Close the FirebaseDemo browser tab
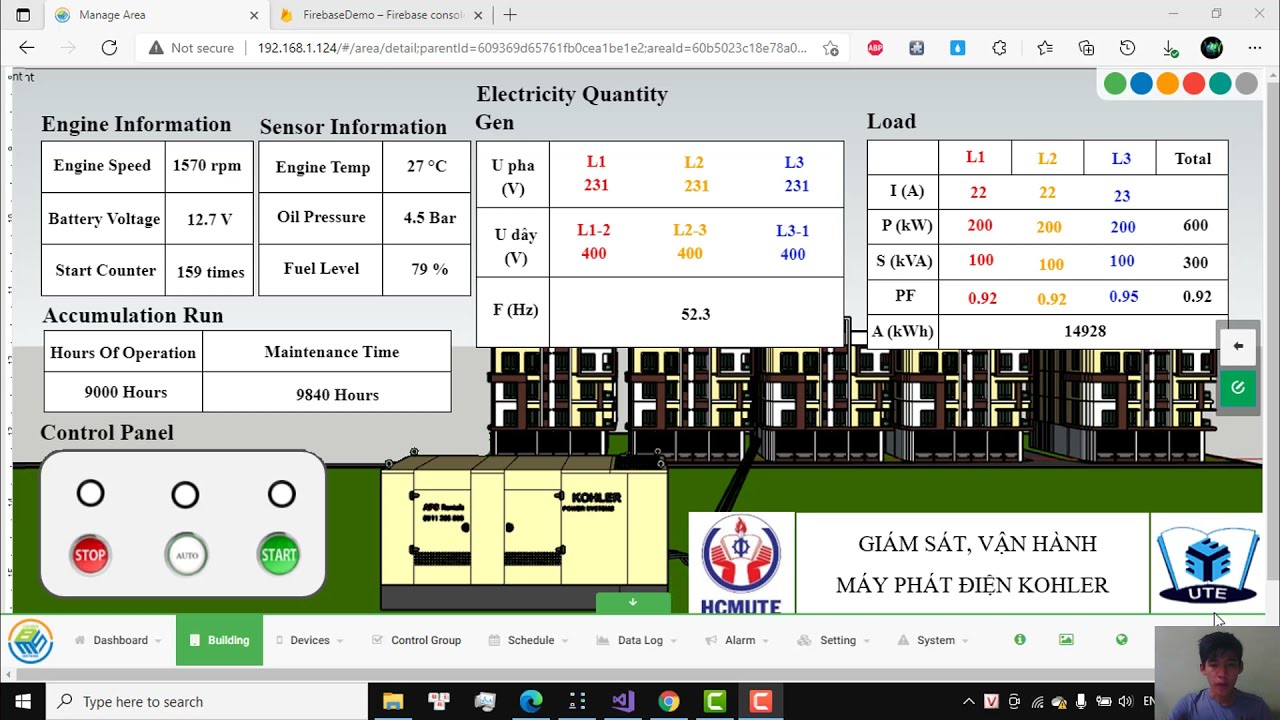The height and width of the screenshot is (720, 1280). coord(478,15)
